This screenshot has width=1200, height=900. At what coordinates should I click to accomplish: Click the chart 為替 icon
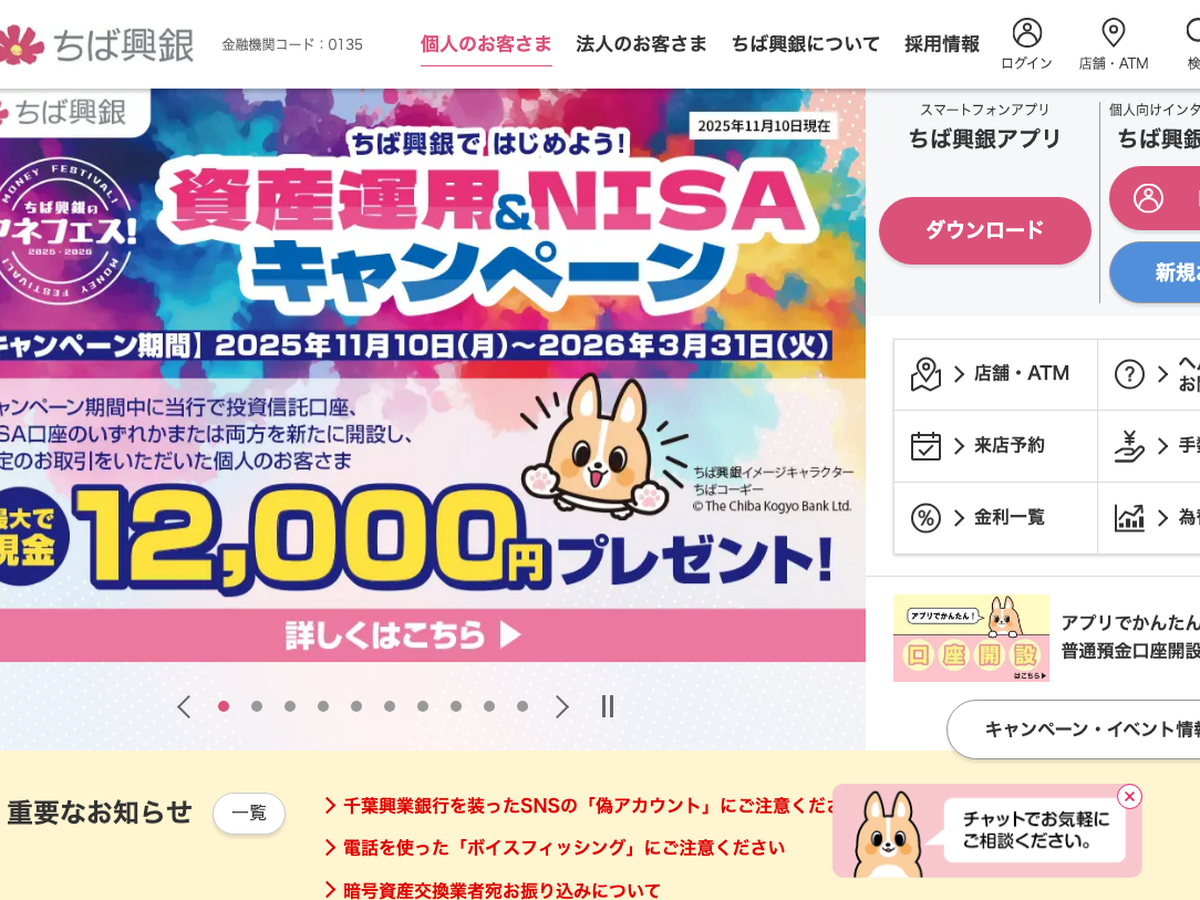(x=1129, y=518)
